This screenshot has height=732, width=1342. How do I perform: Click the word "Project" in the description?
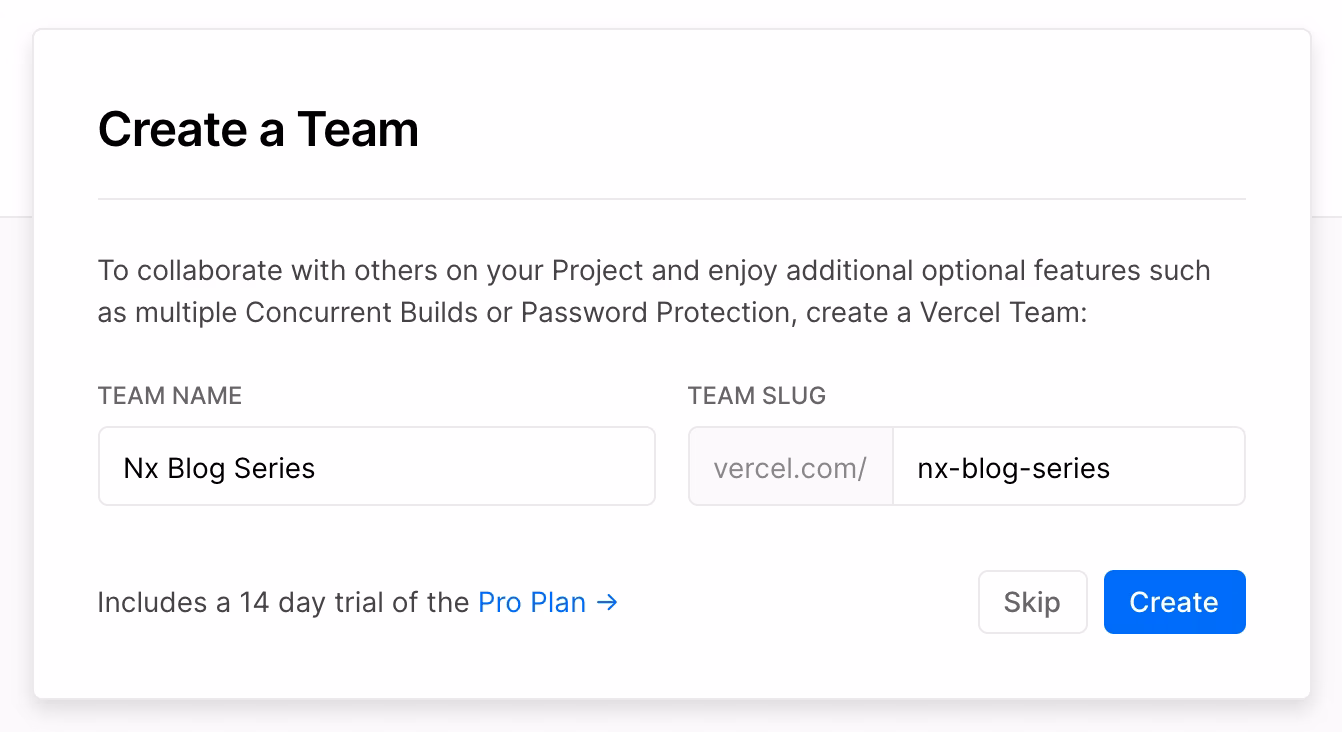click(x=597, y=271)
